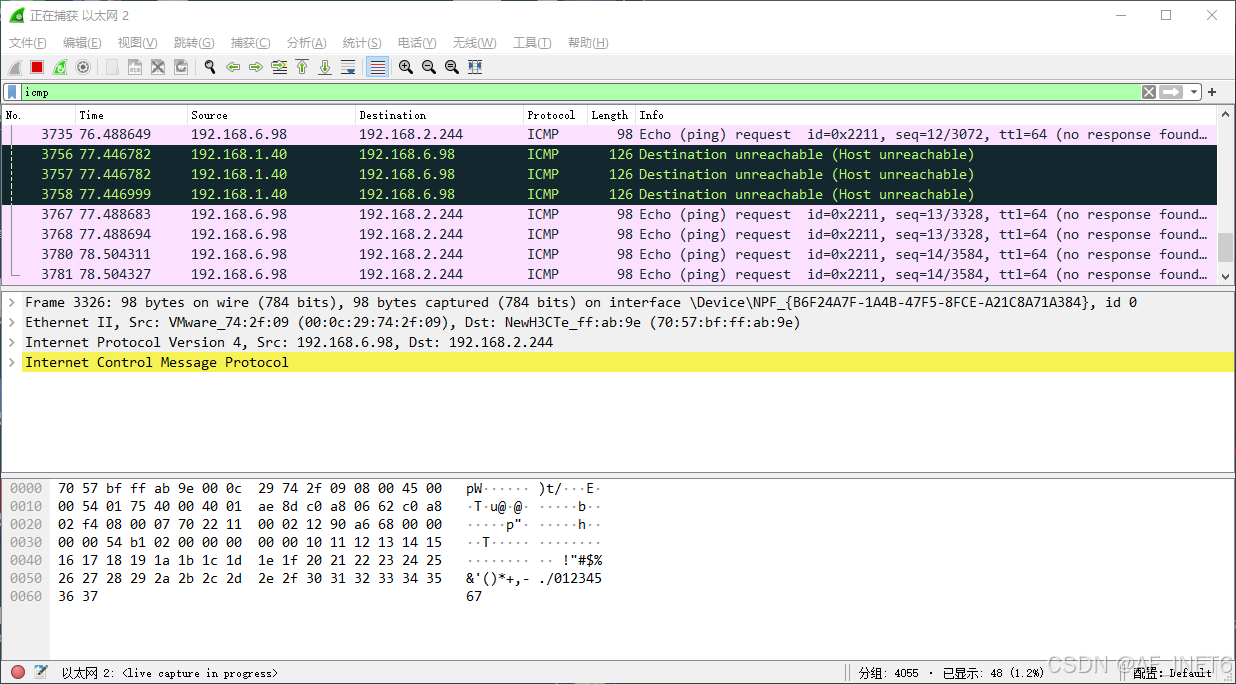Viewport: 1236px width, 684px height.
Task: Click the save capture file icon
Action: pos(135,67)
